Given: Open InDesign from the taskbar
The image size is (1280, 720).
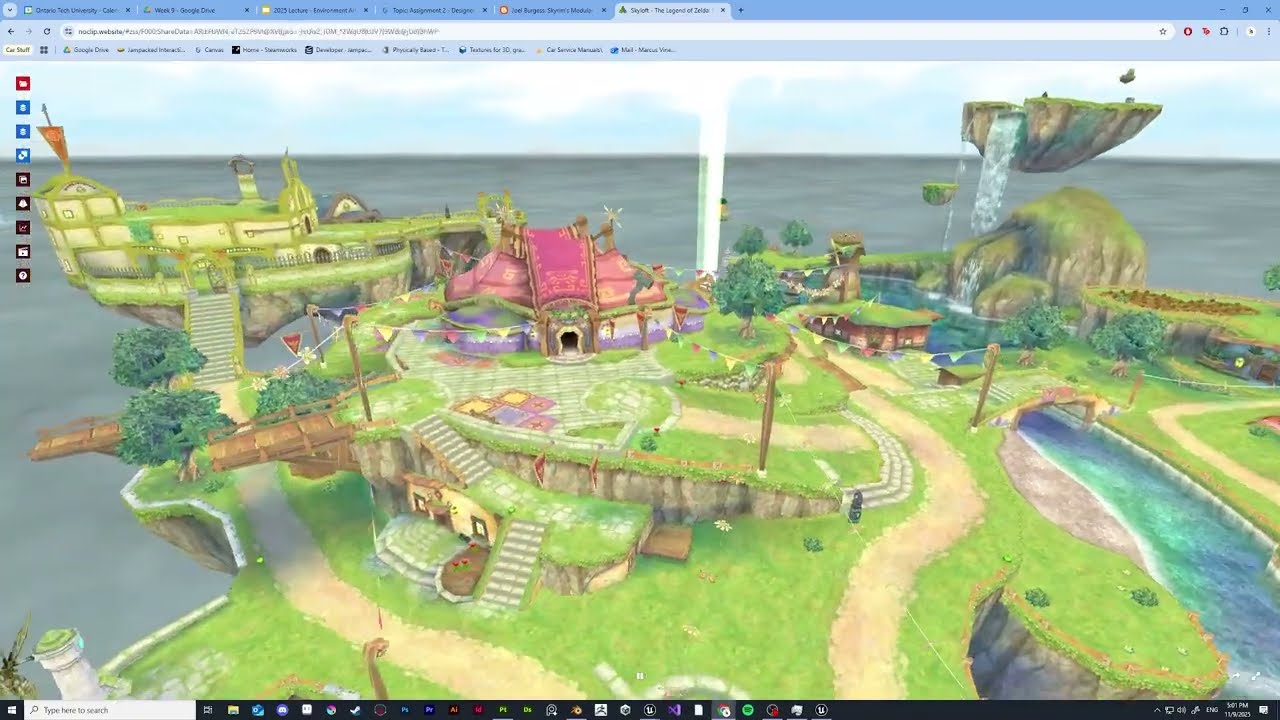Looking at the screenshot, I should click(478, 710).
